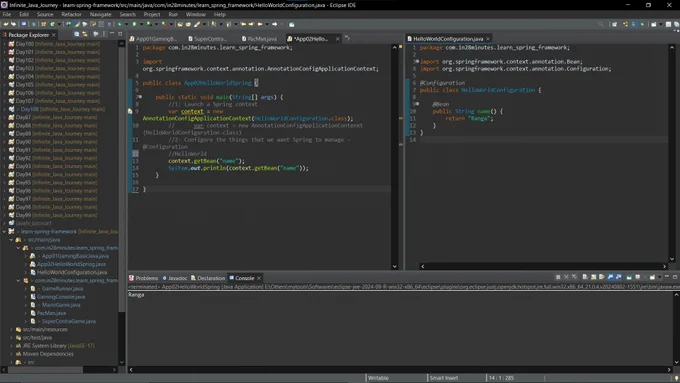Click the Back navigation arrow in toolbar
The image size is (680, 383).
(x=260, y=24)
